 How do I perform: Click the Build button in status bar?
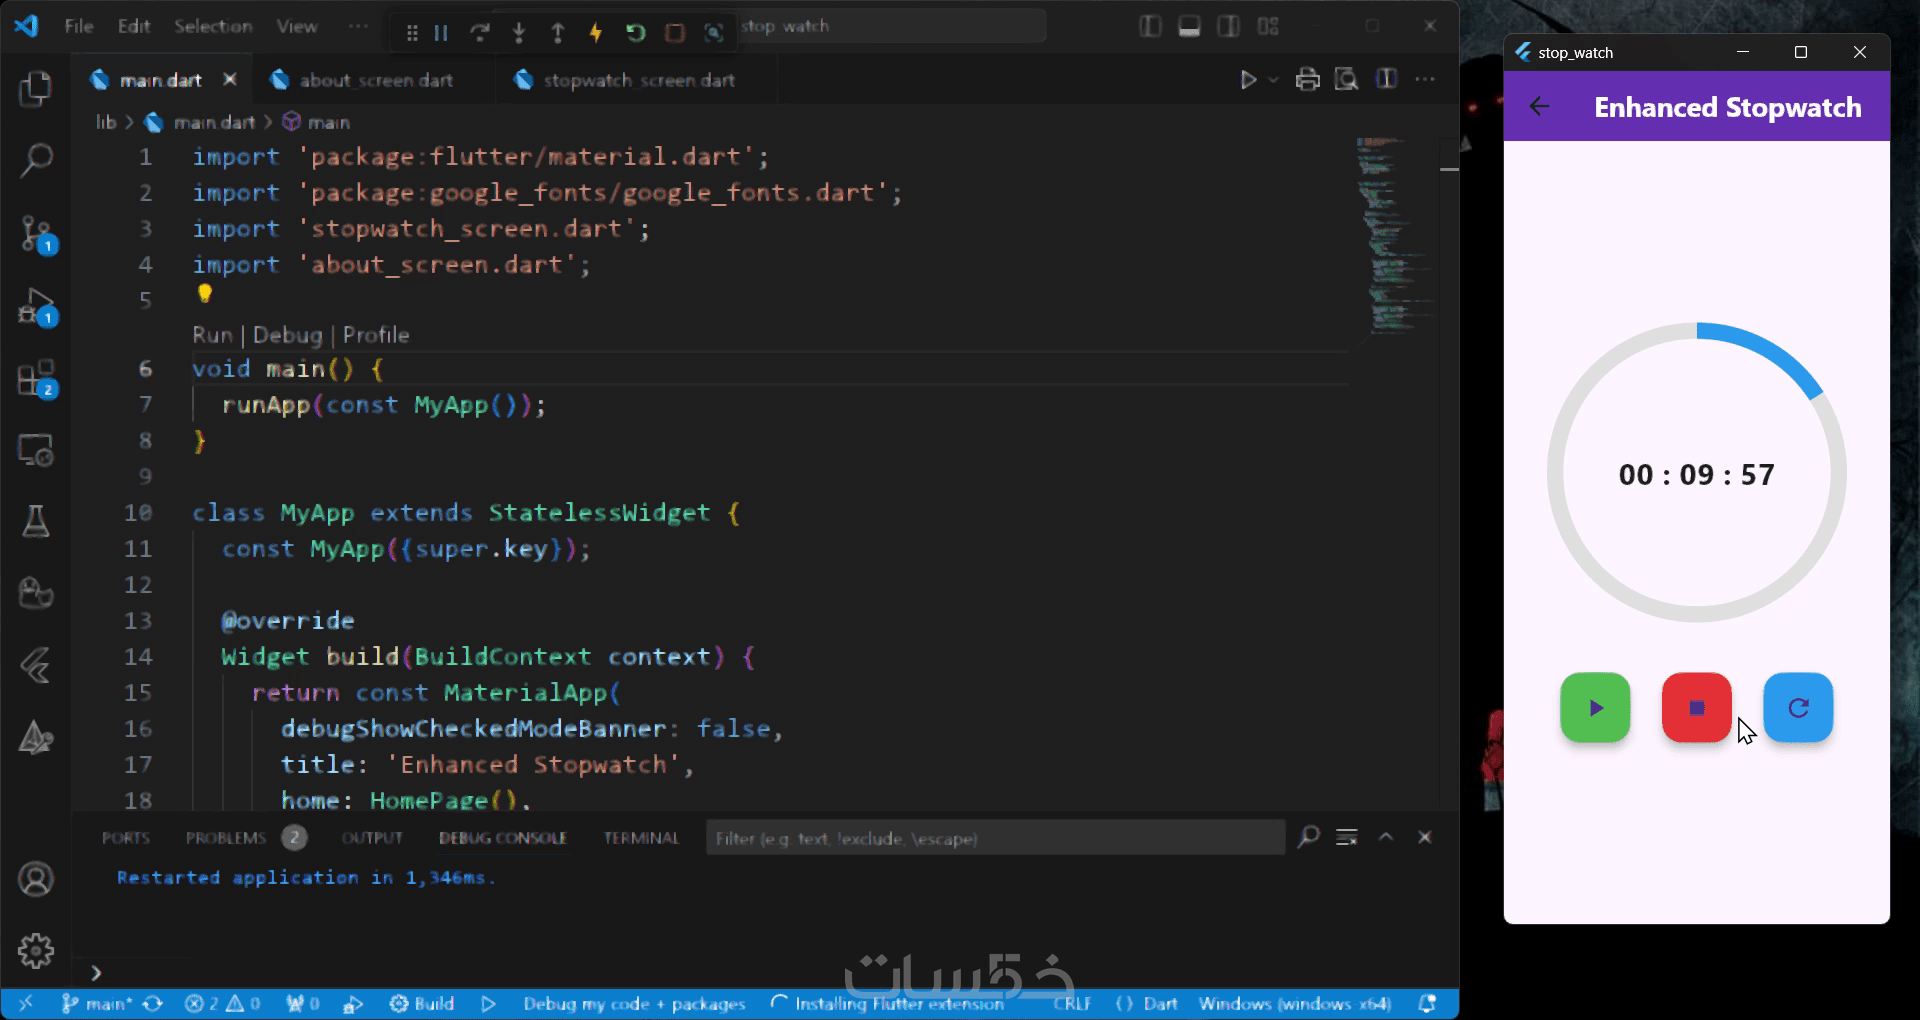pos(422,1003)
